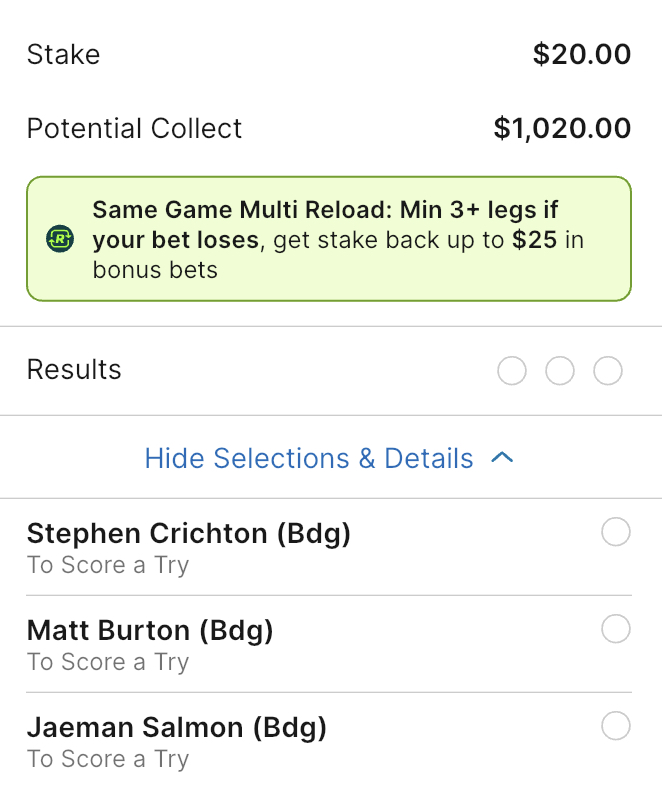Click To Score a Try under Matt Burton
The width and height of the screenshot is (662, 788).
pyautogui.click(x=108, y=662)
